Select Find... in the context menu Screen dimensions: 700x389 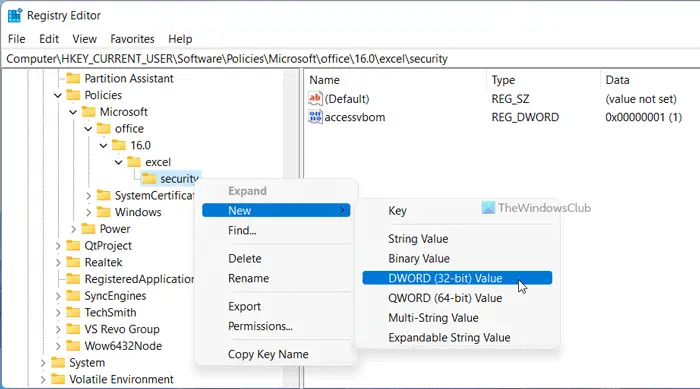276,230
